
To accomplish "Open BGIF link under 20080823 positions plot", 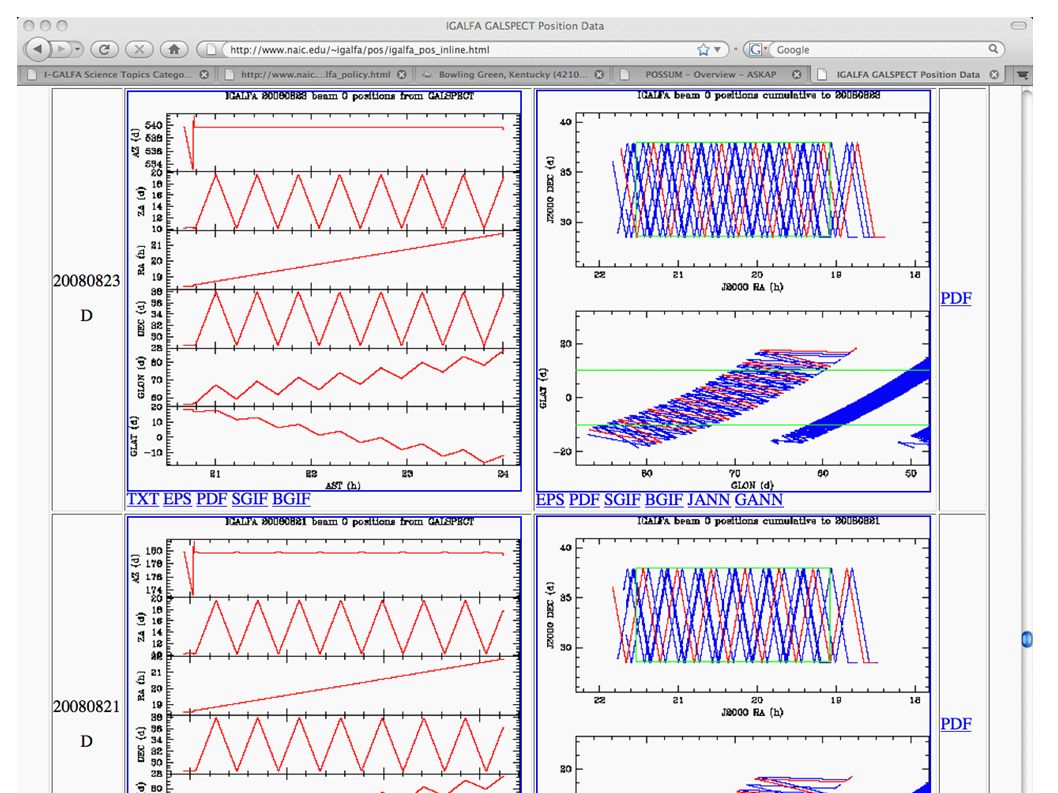I will click(291, 499).
